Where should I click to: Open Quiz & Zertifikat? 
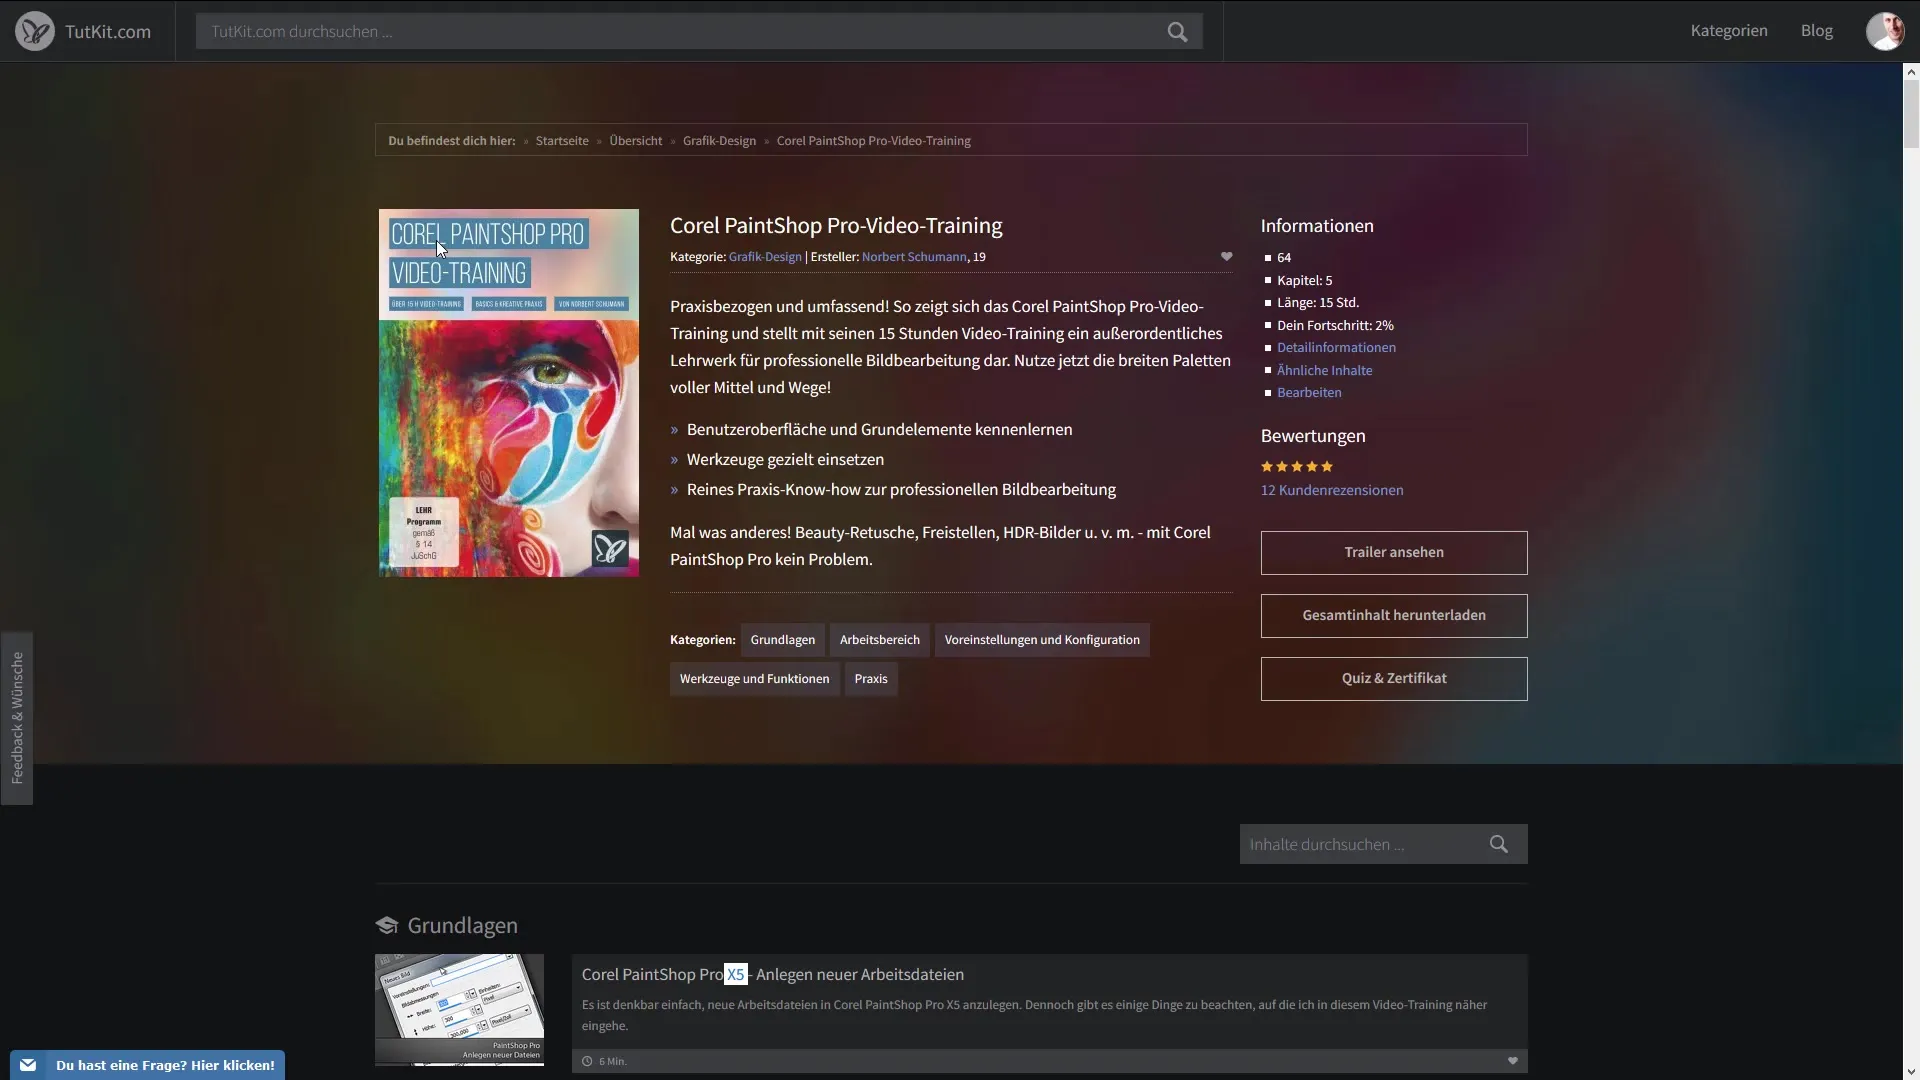click(1394, 679)
